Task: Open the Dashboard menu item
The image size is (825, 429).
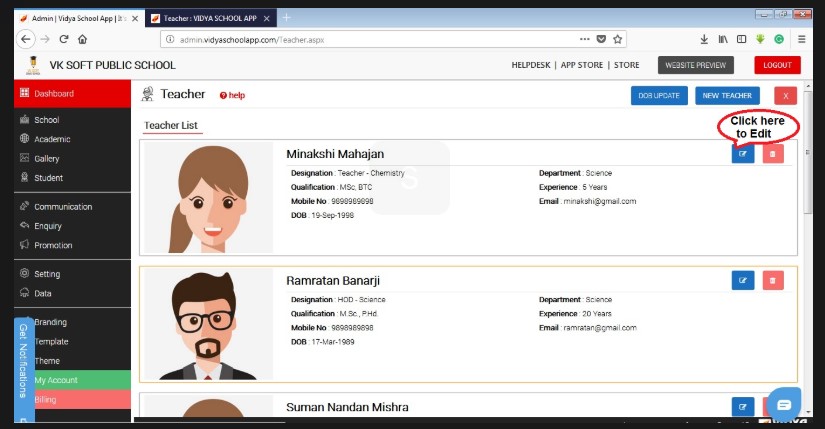Action: click(72, 94)
